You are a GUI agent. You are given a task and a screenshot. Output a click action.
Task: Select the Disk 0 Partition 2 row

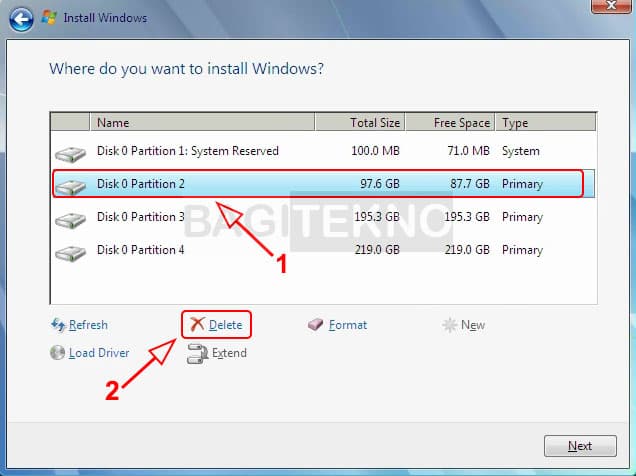[x=323, y=184]
